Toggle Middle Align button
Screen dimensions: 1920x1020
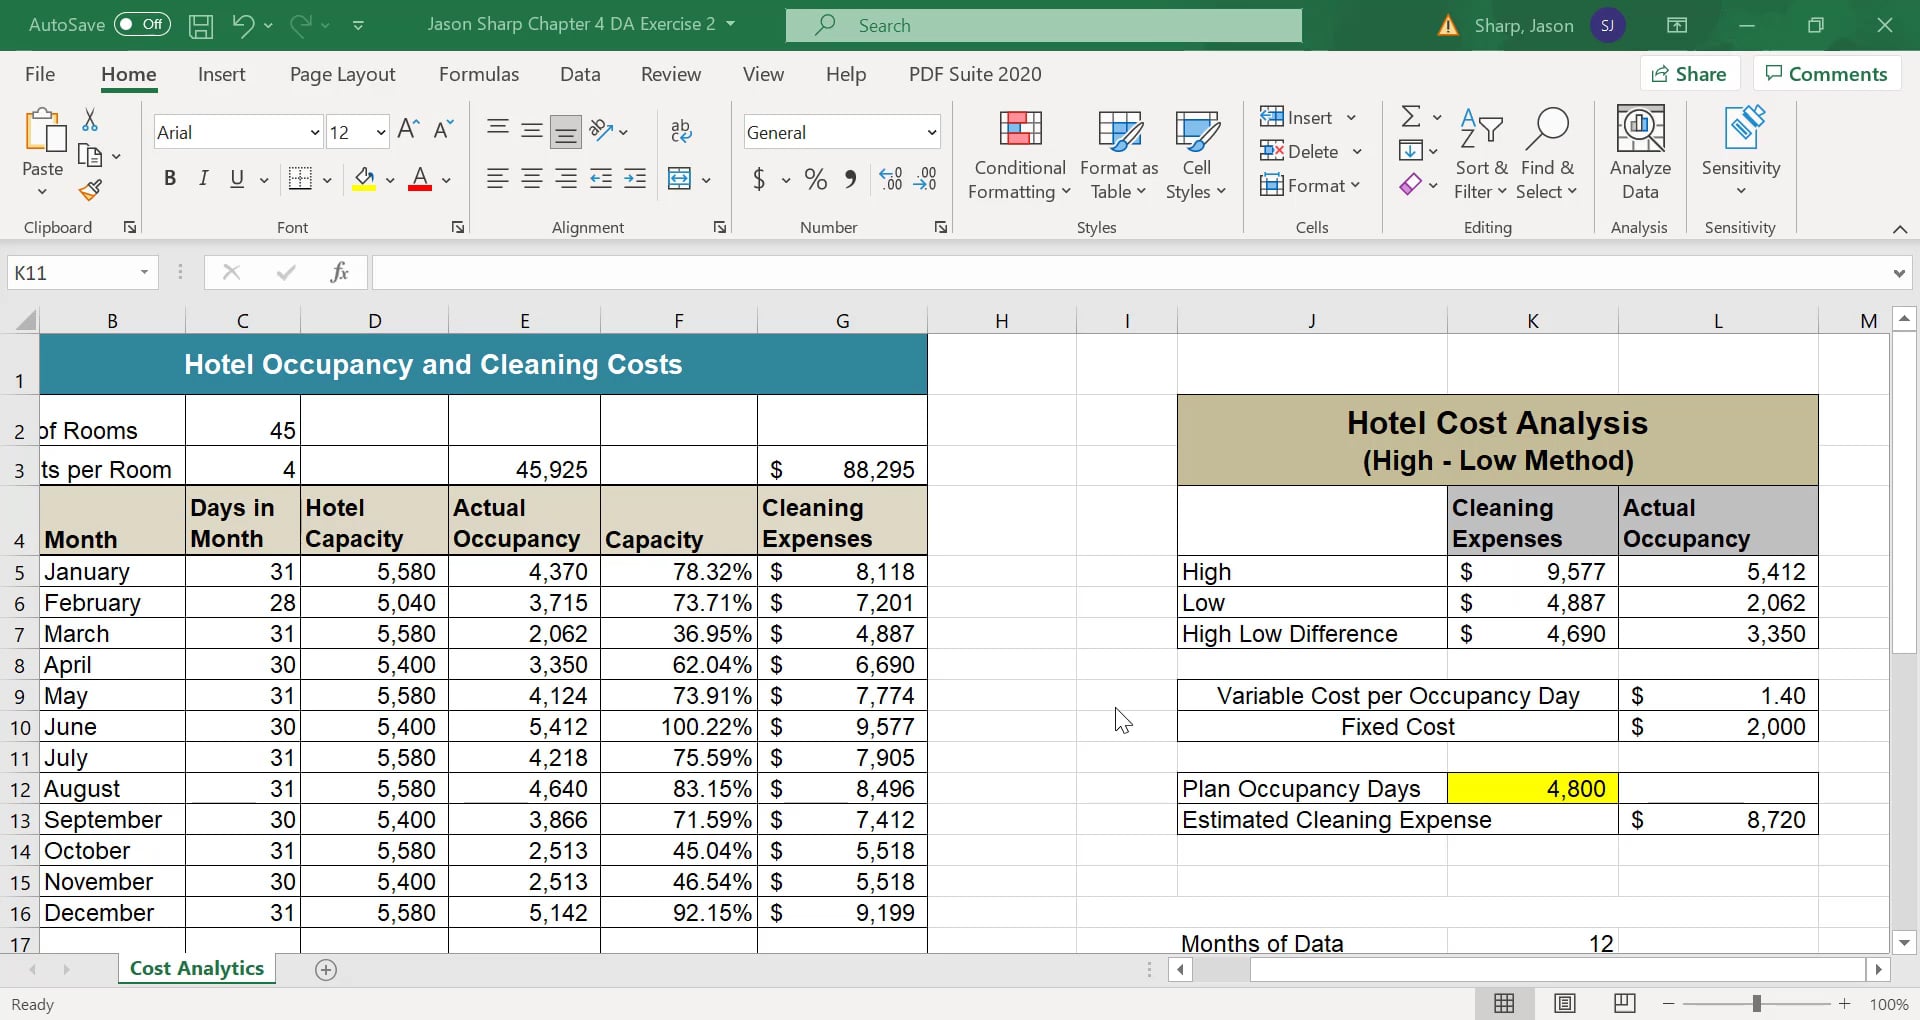[x=532, y=130]
